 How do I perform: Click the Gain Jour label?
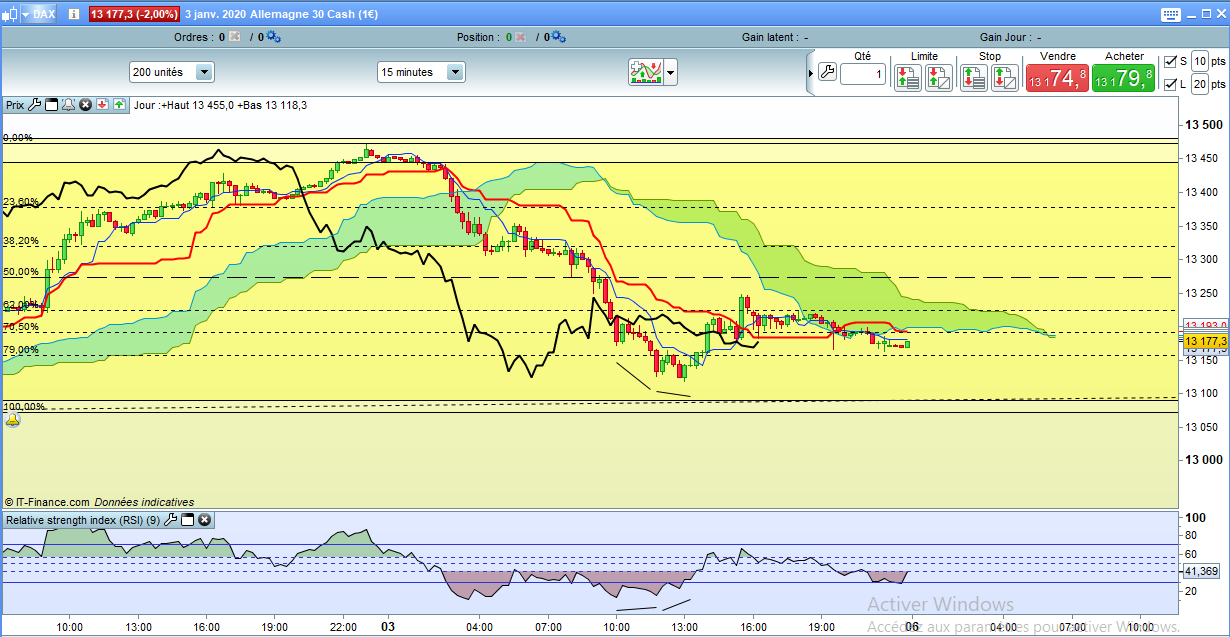click(1005, 37)
